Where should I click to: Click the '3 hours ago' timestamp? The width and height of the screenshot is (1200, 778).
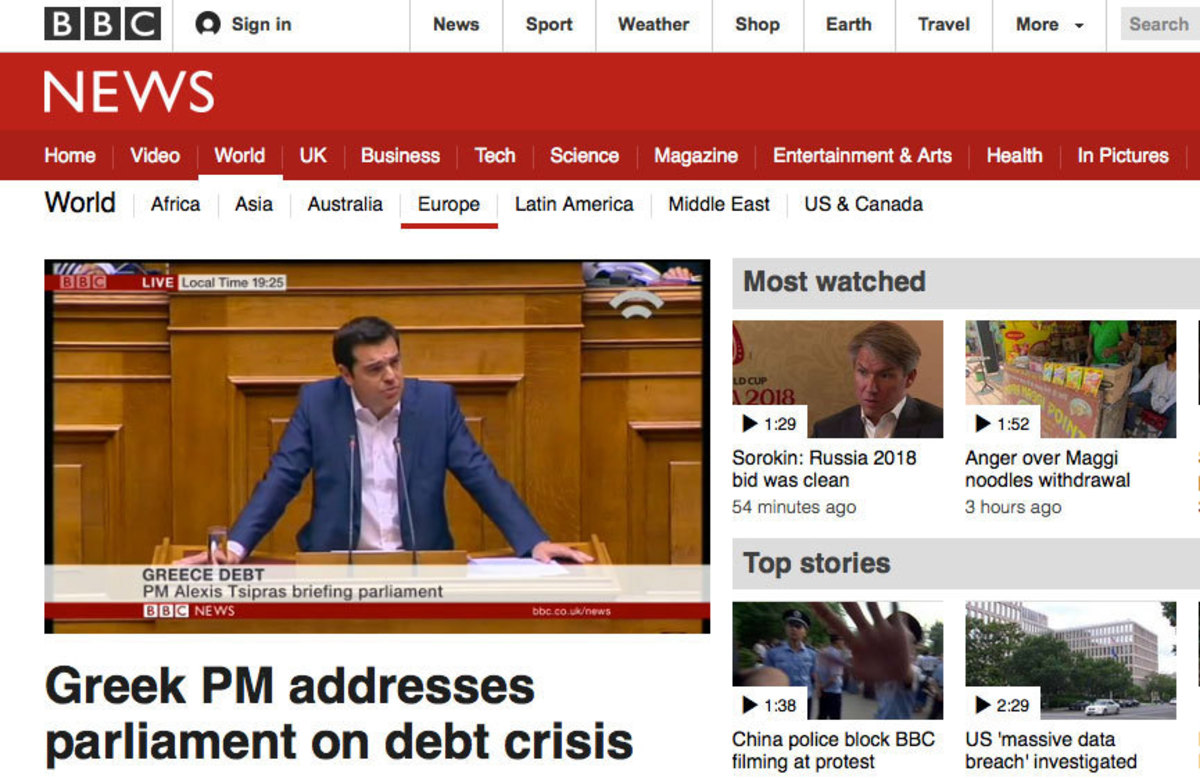1013,507
